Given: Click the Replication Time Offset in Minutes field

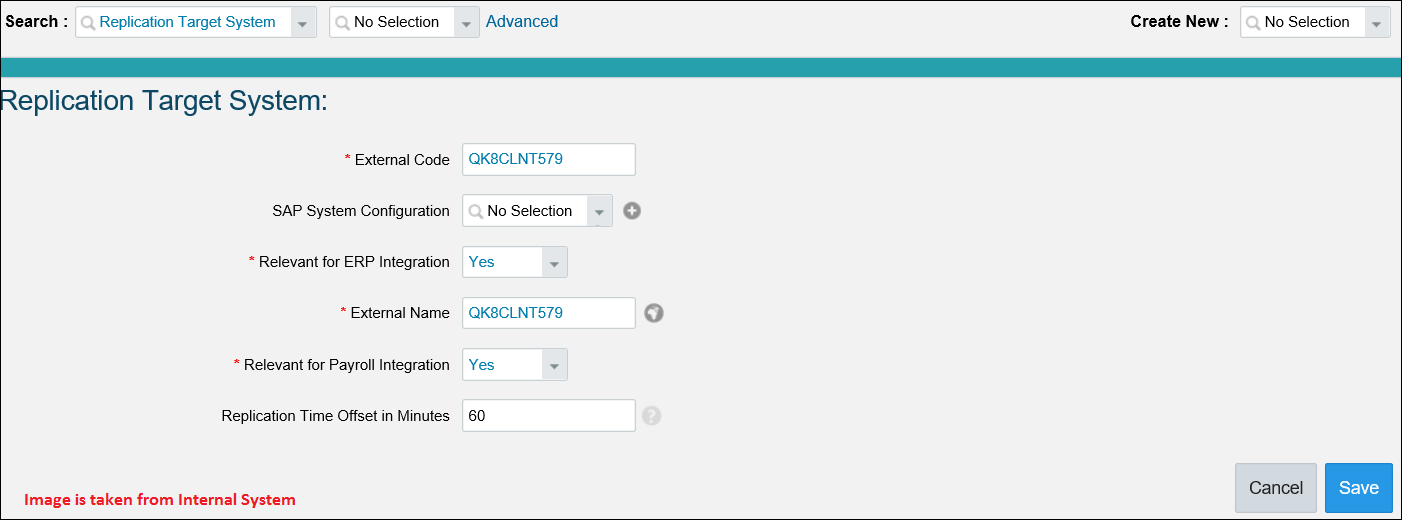Looking at the screenshot, I should tap(549, 416).
